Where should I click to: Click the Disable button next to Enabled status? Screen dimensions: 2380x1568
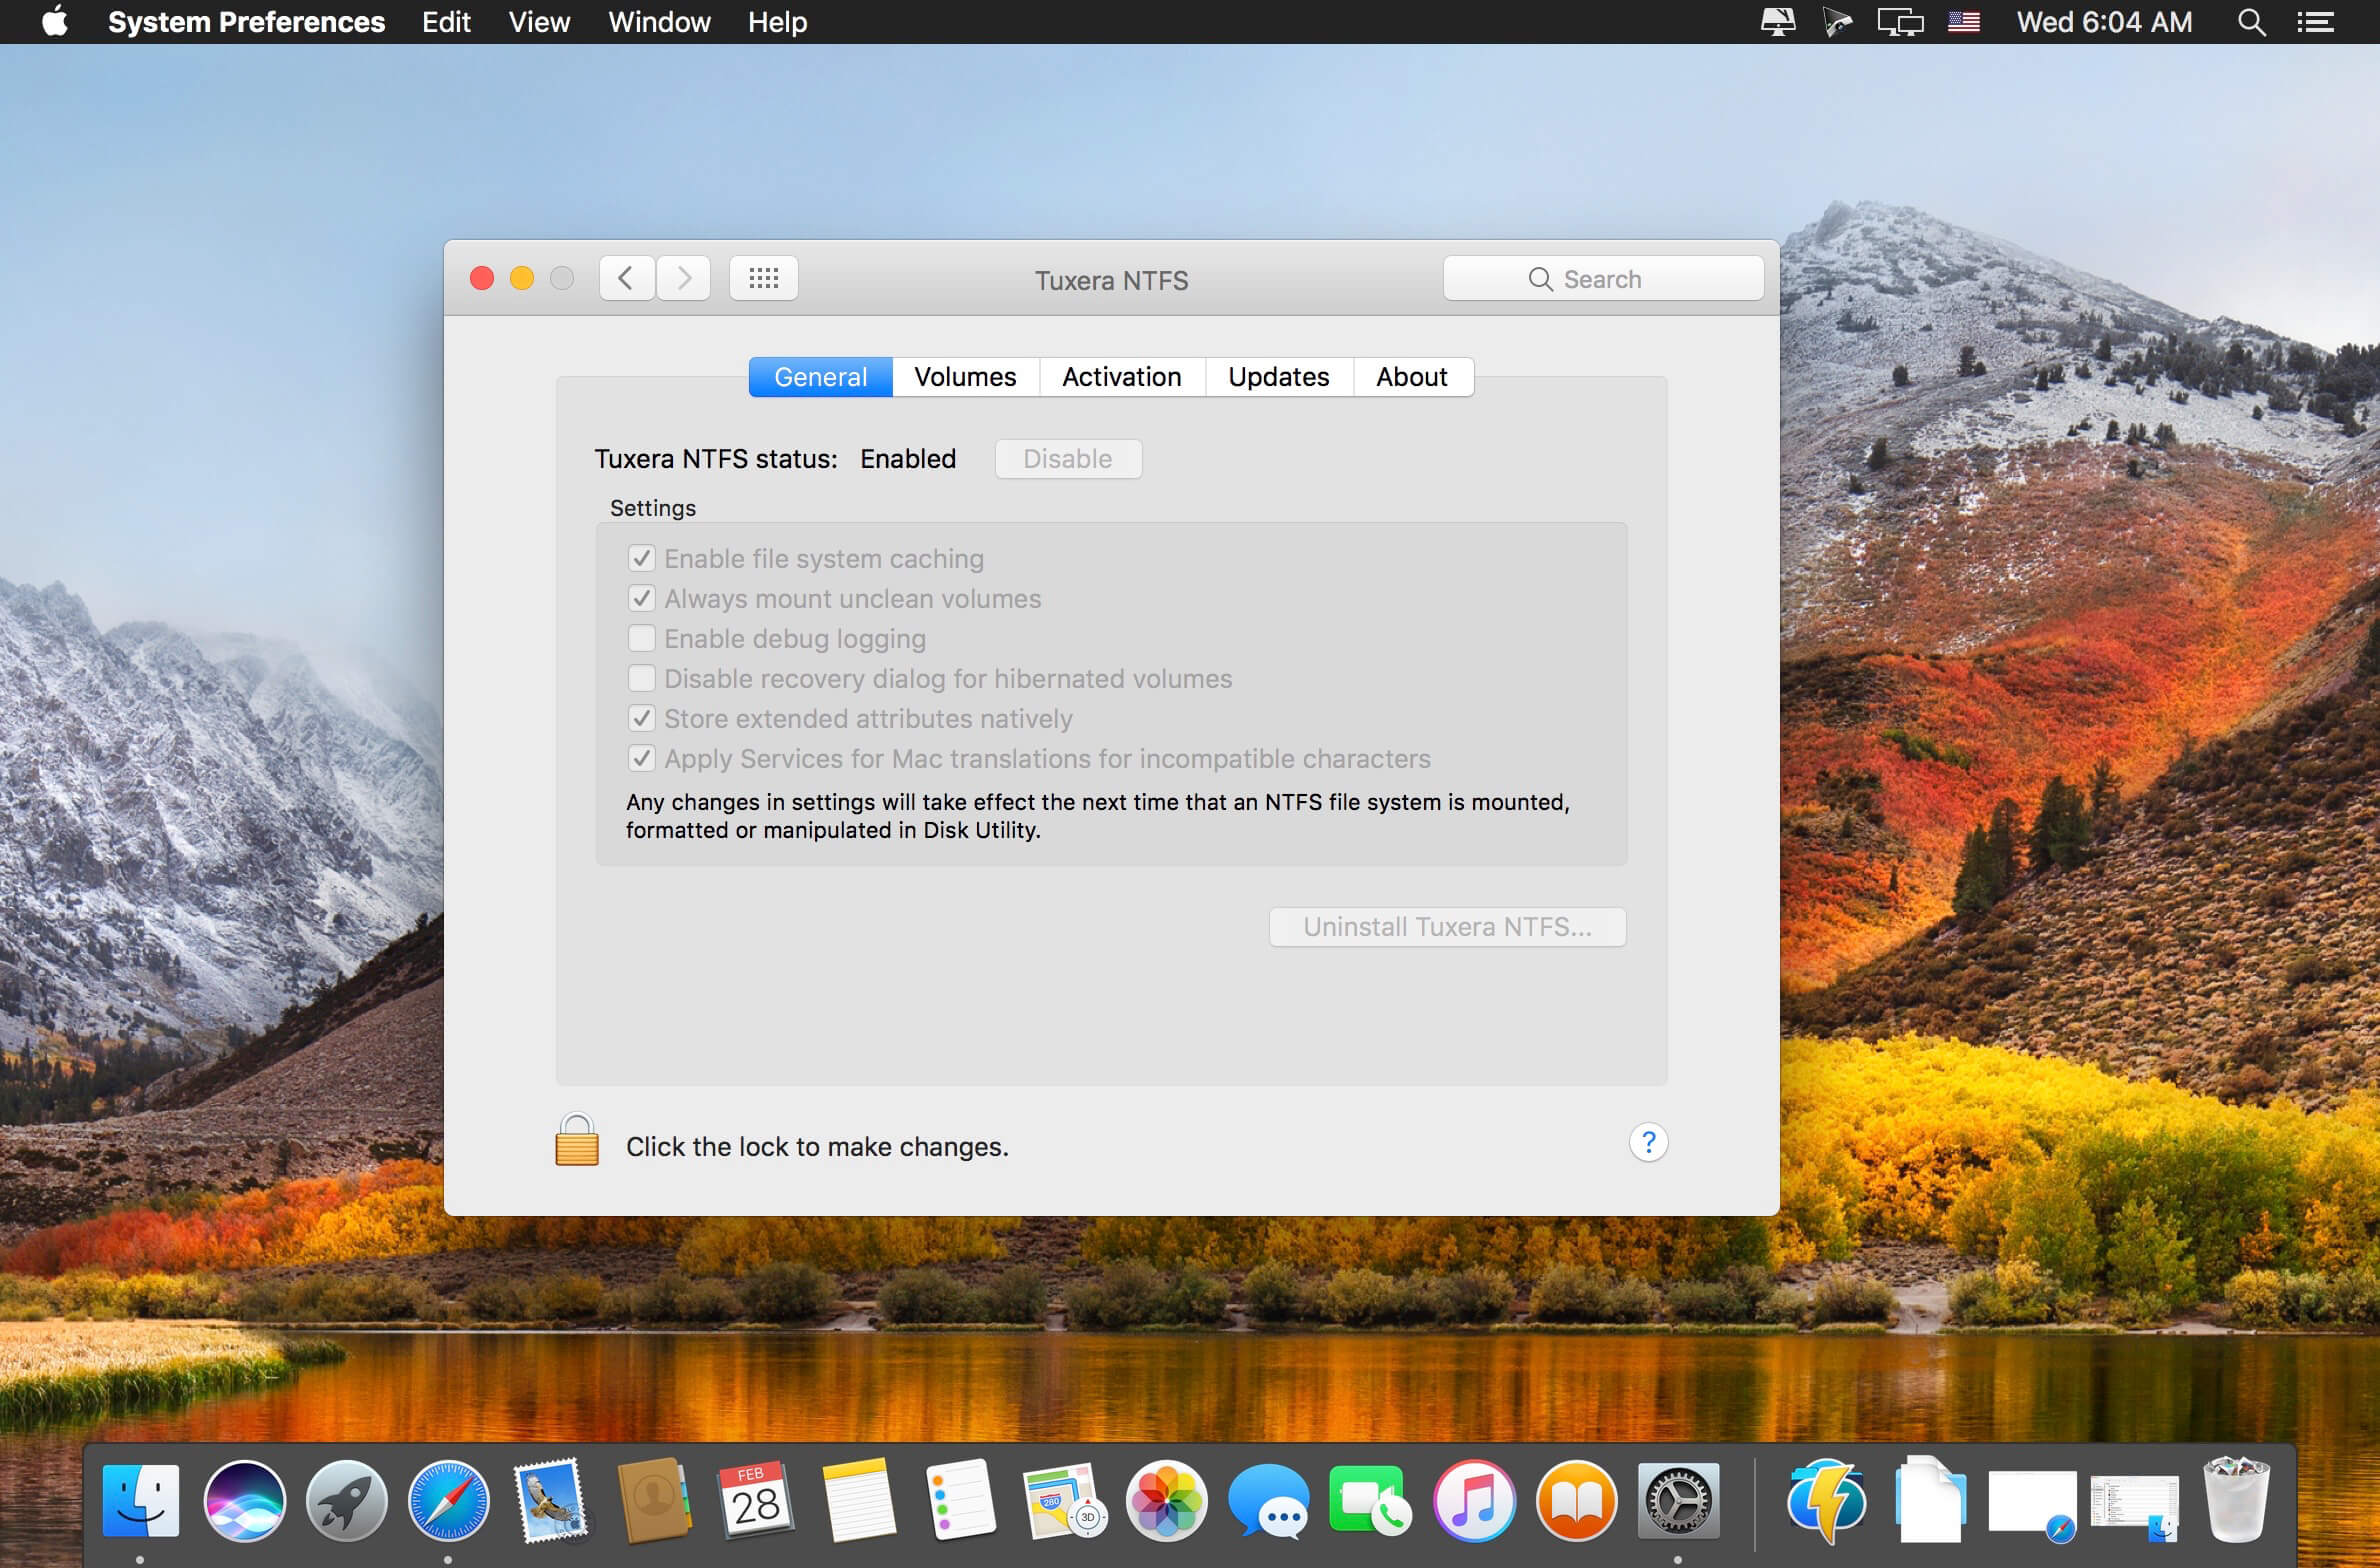1064,457
